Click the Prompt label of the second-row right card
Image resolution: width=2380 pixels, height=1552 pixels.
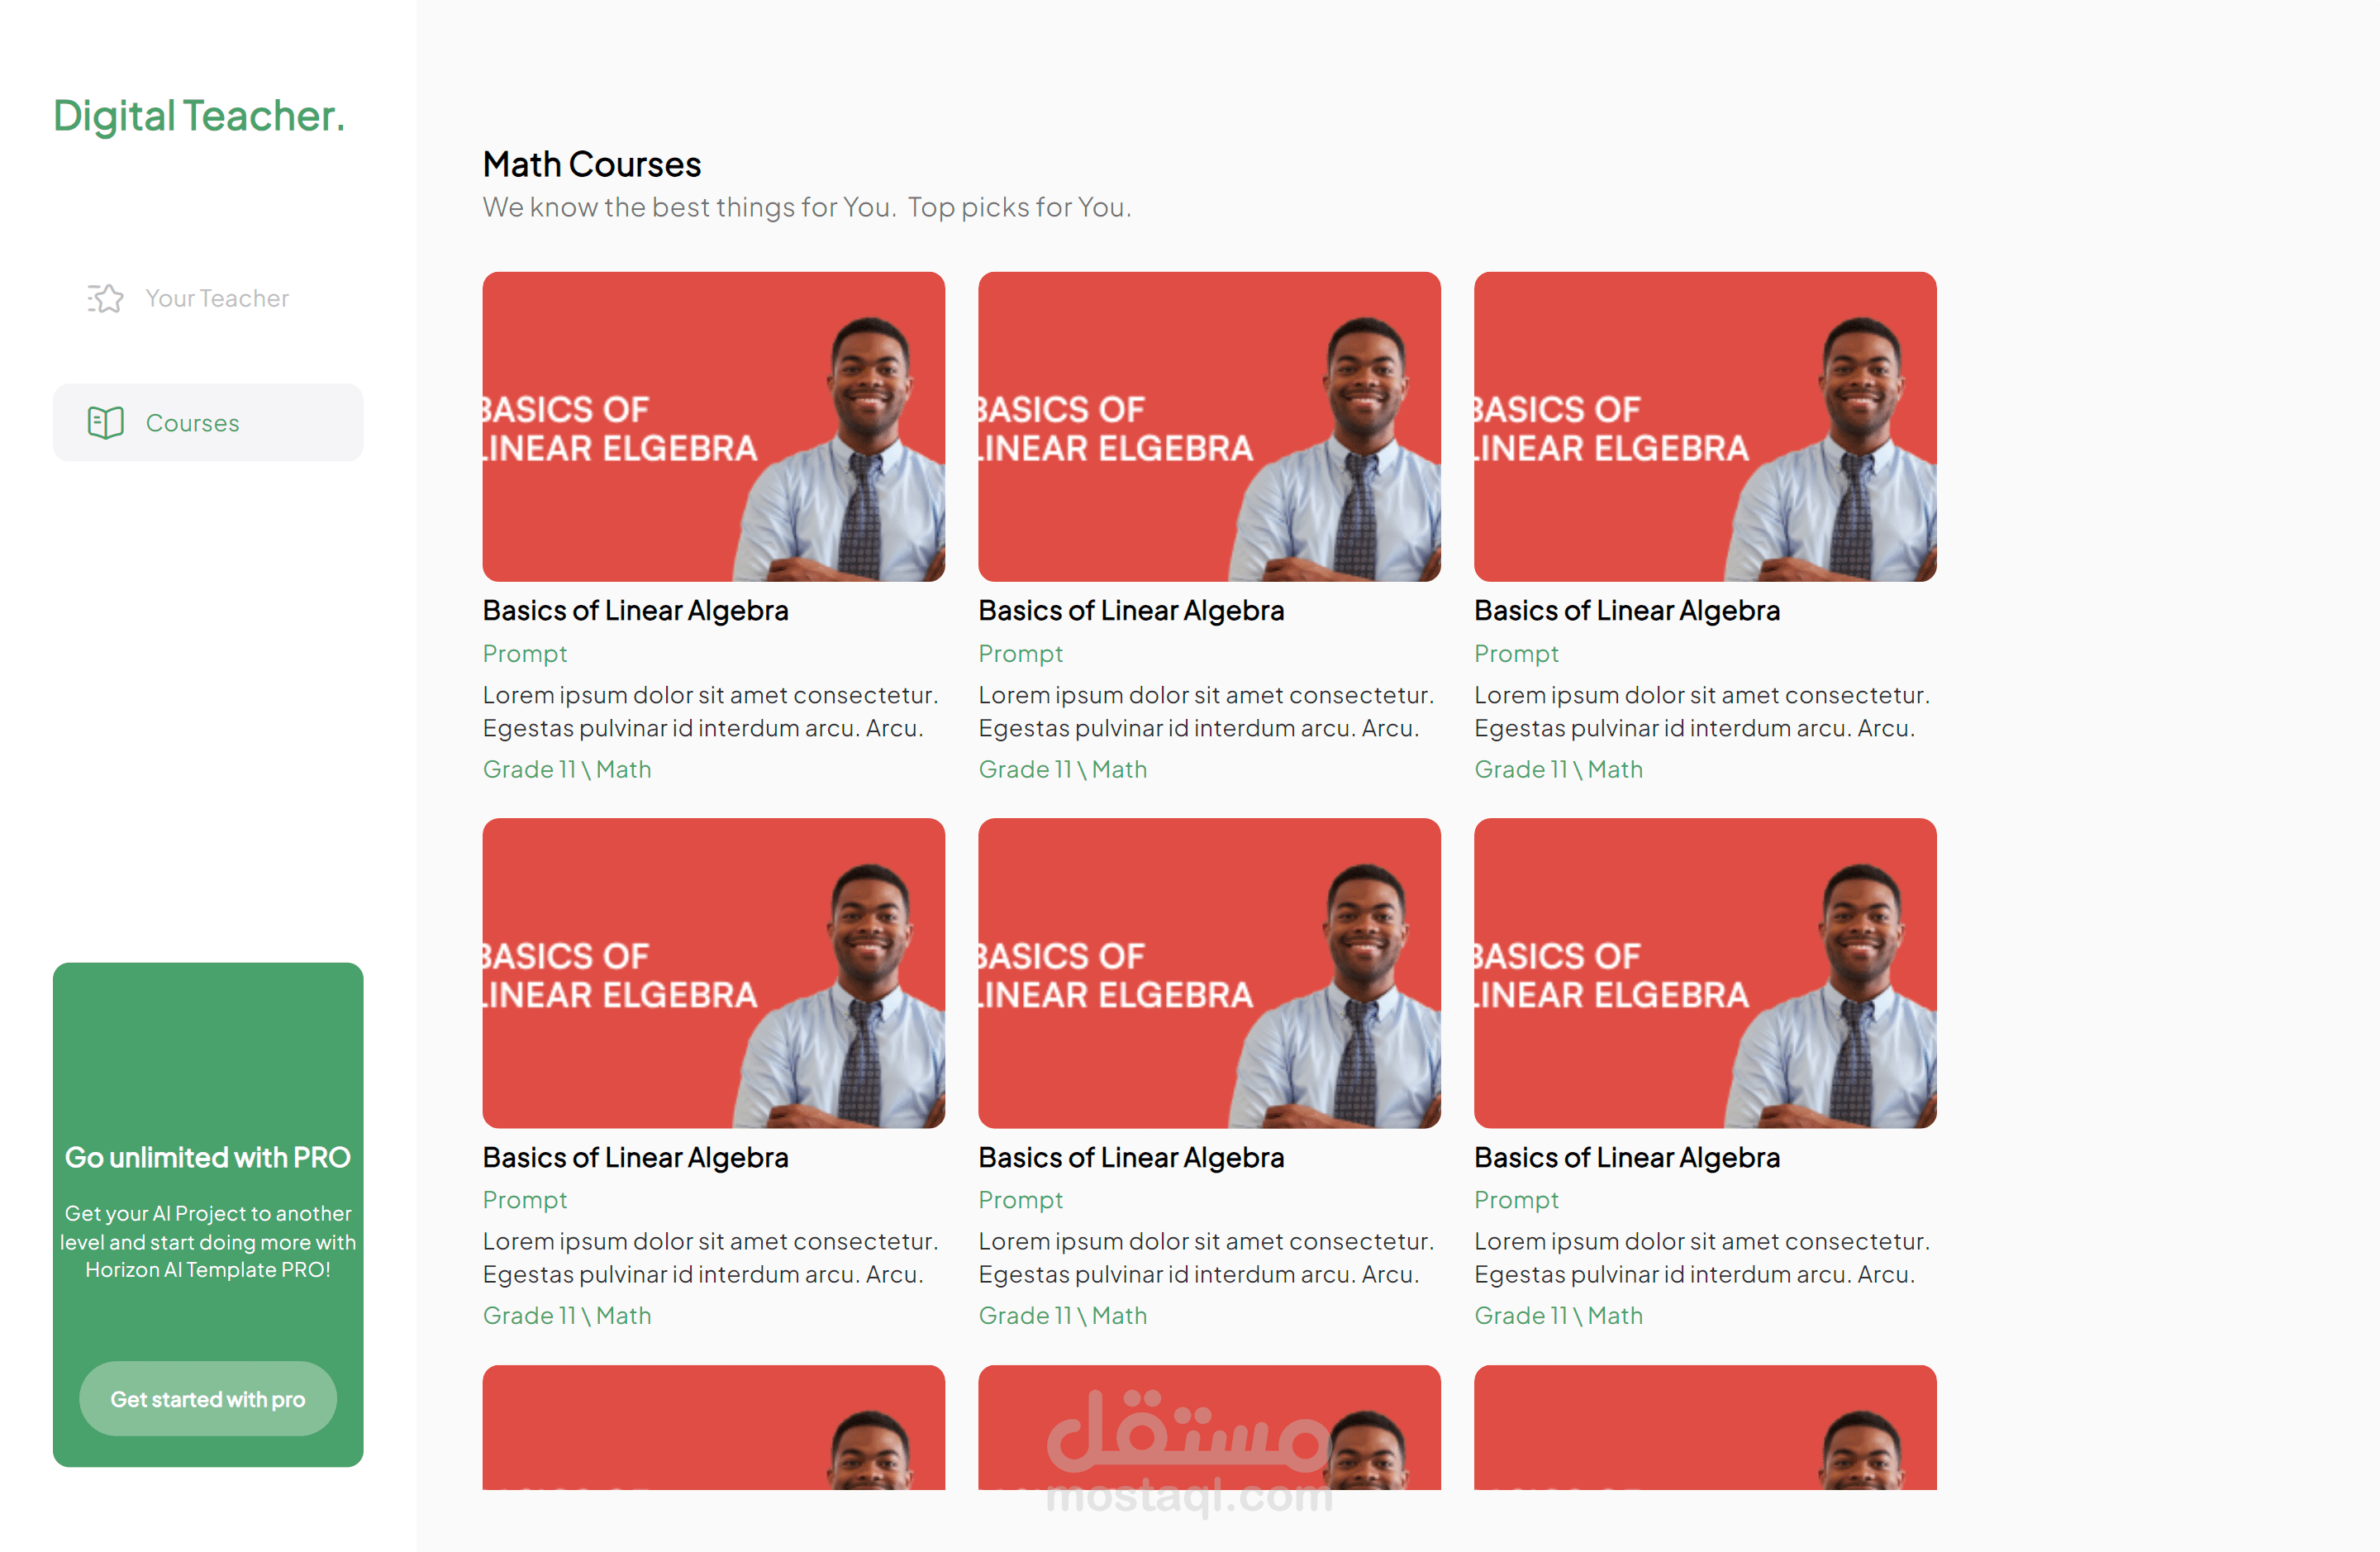(x=1517, y=1200)
